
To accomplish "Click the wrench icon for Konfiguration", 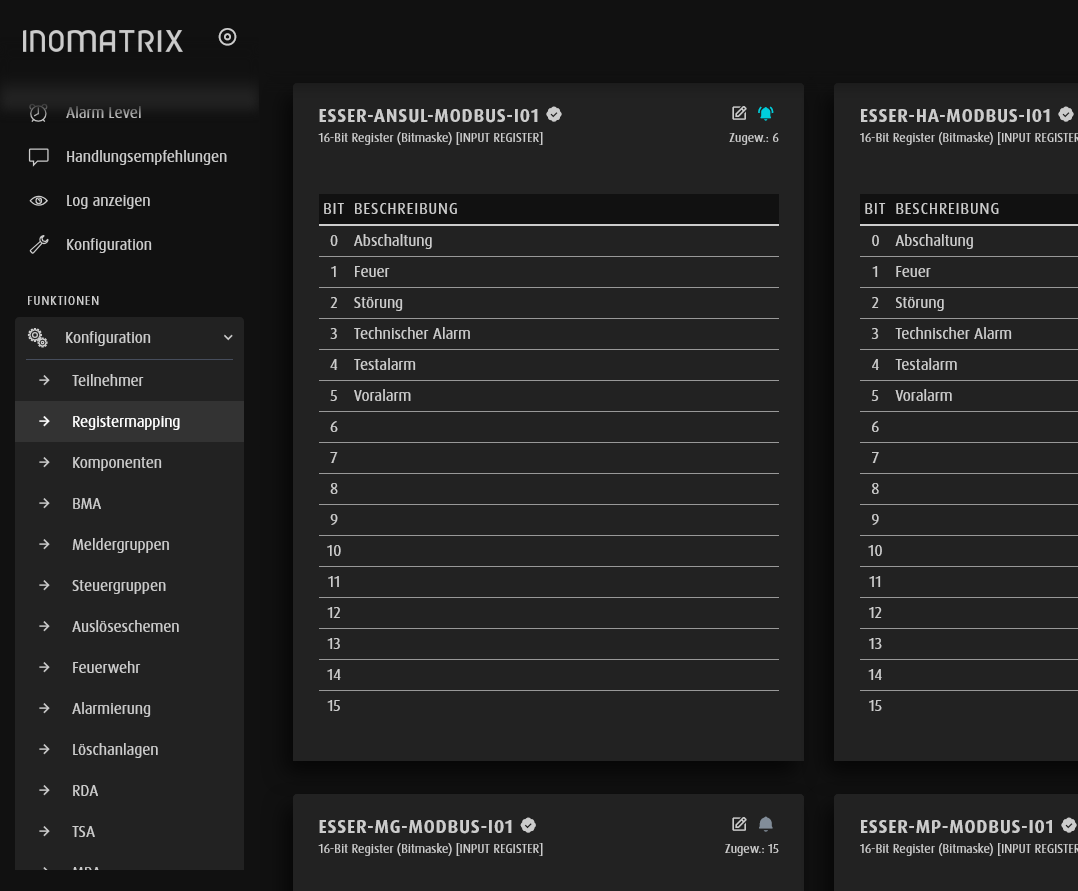I will pos(39,245).
